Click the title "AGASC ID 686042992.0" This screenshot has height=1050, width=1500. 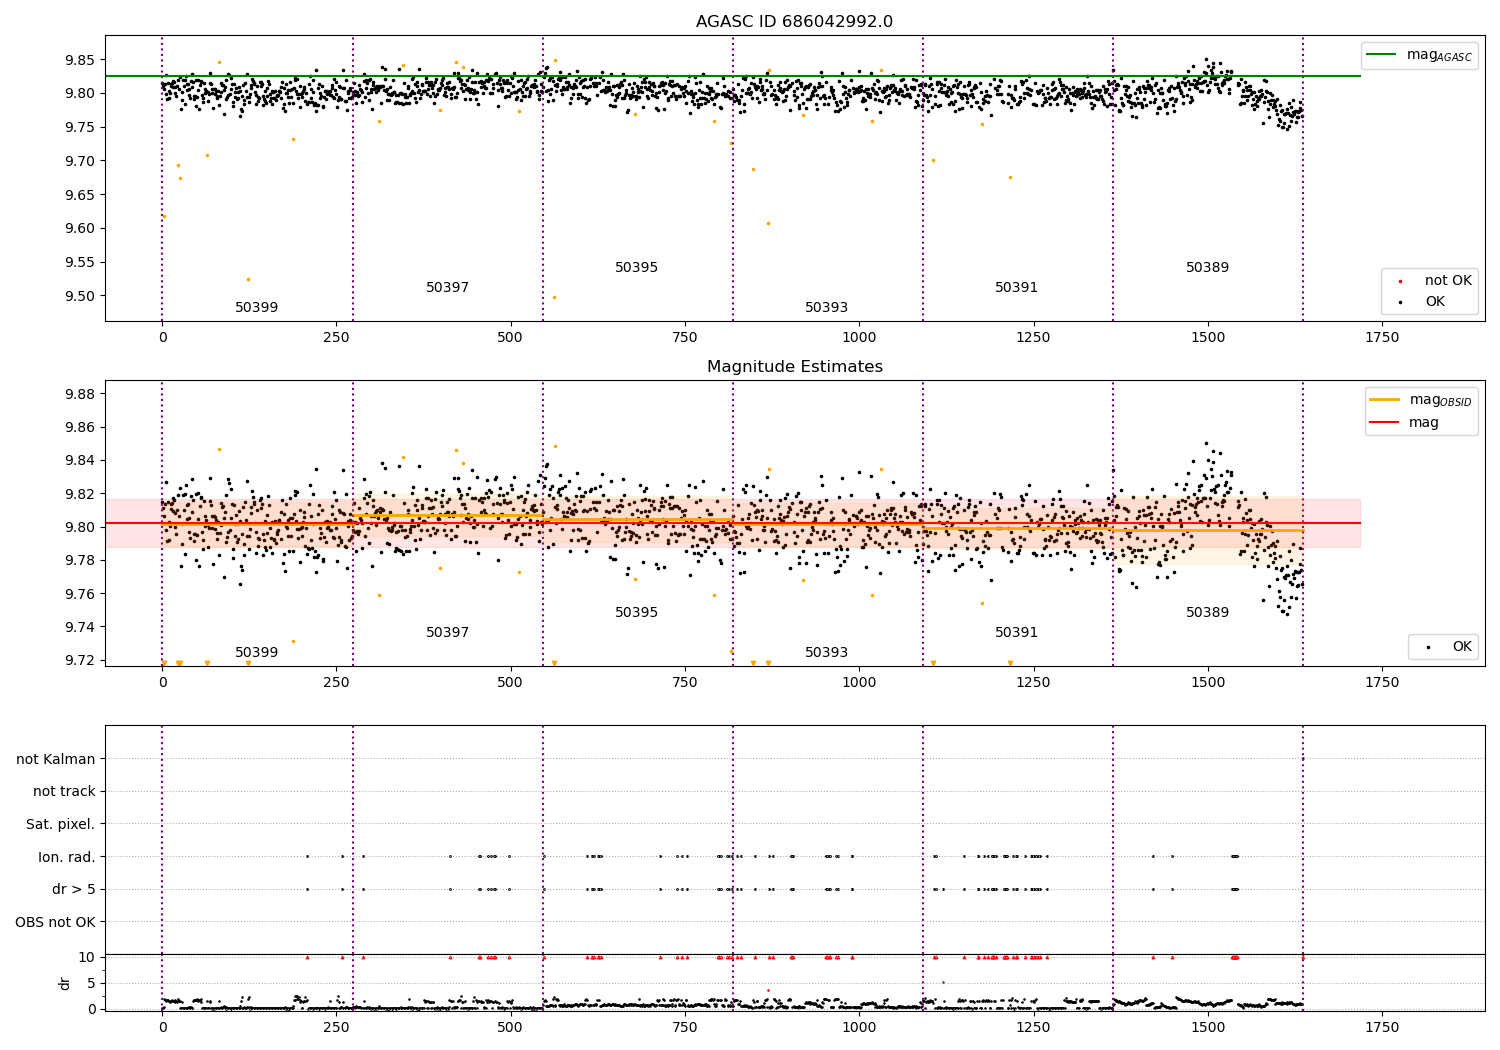794,22
